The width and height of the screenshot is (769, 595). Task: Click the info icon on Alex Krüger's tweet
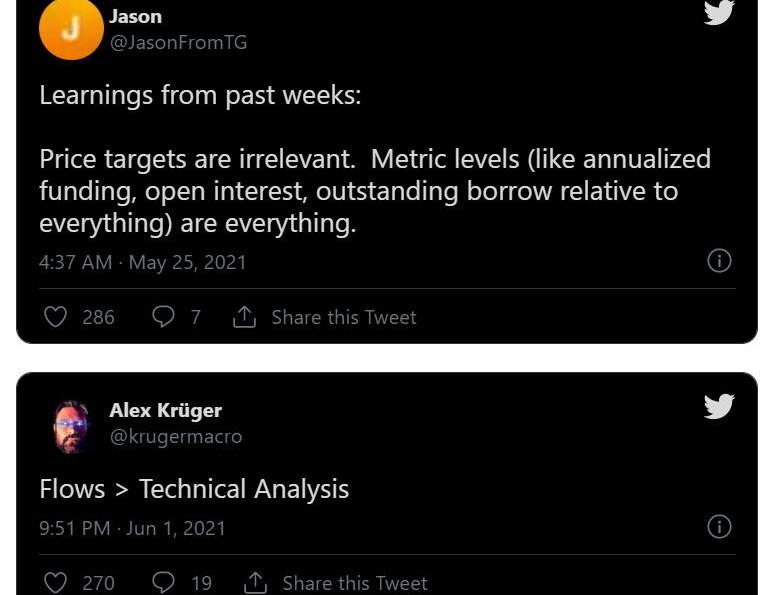pyautogui.click(x=719, y=527)
